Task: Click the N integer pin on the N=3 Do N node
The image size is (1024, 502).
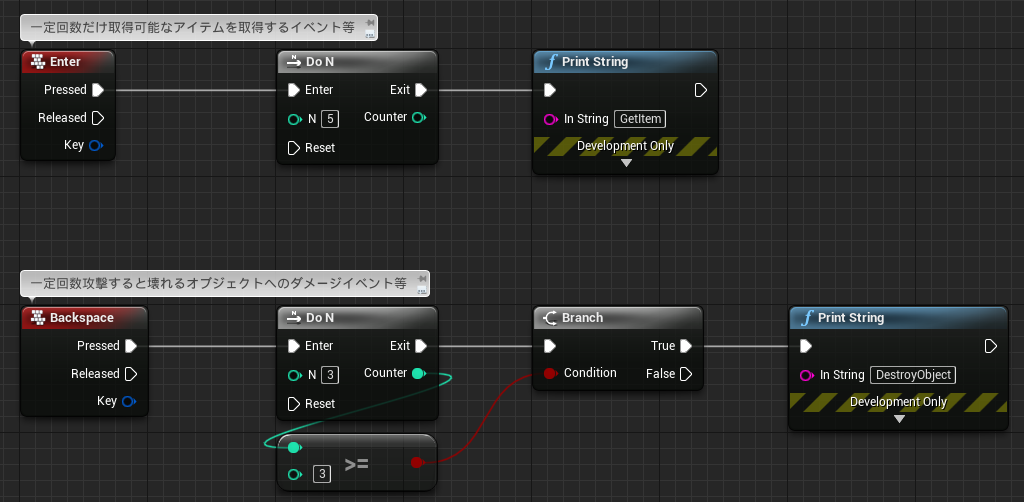Action: click(295, 375)
